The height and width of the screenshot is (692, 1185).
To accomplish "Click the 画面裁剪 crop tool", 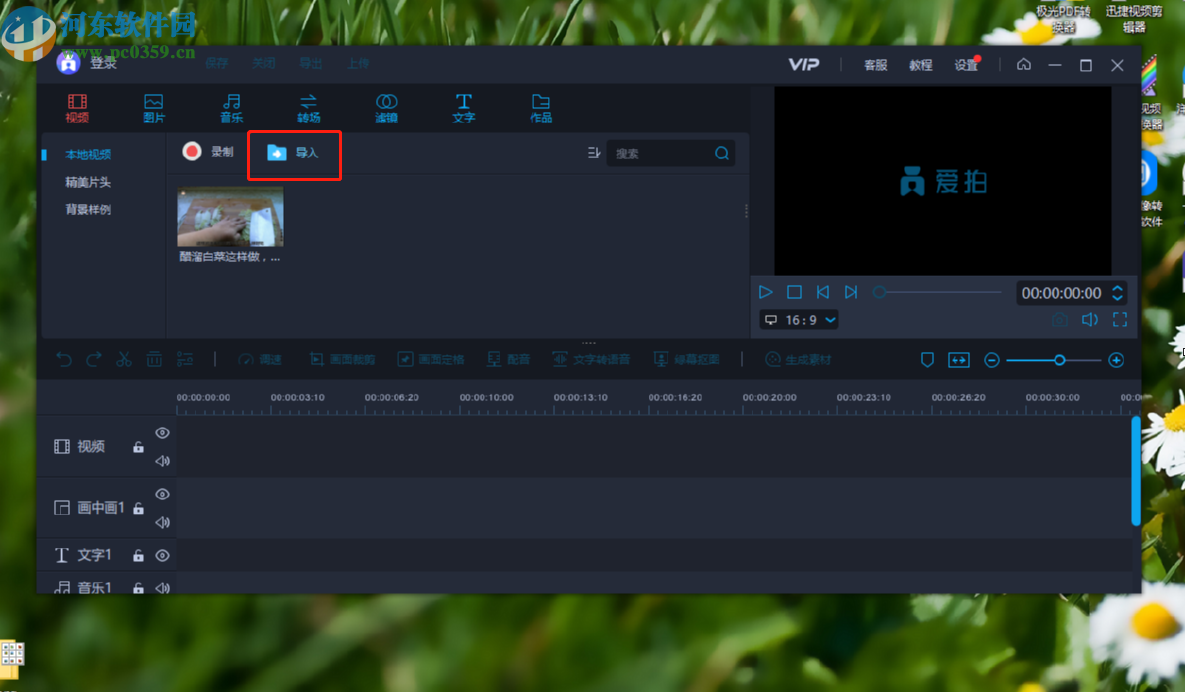I will (x=342, y=360).
